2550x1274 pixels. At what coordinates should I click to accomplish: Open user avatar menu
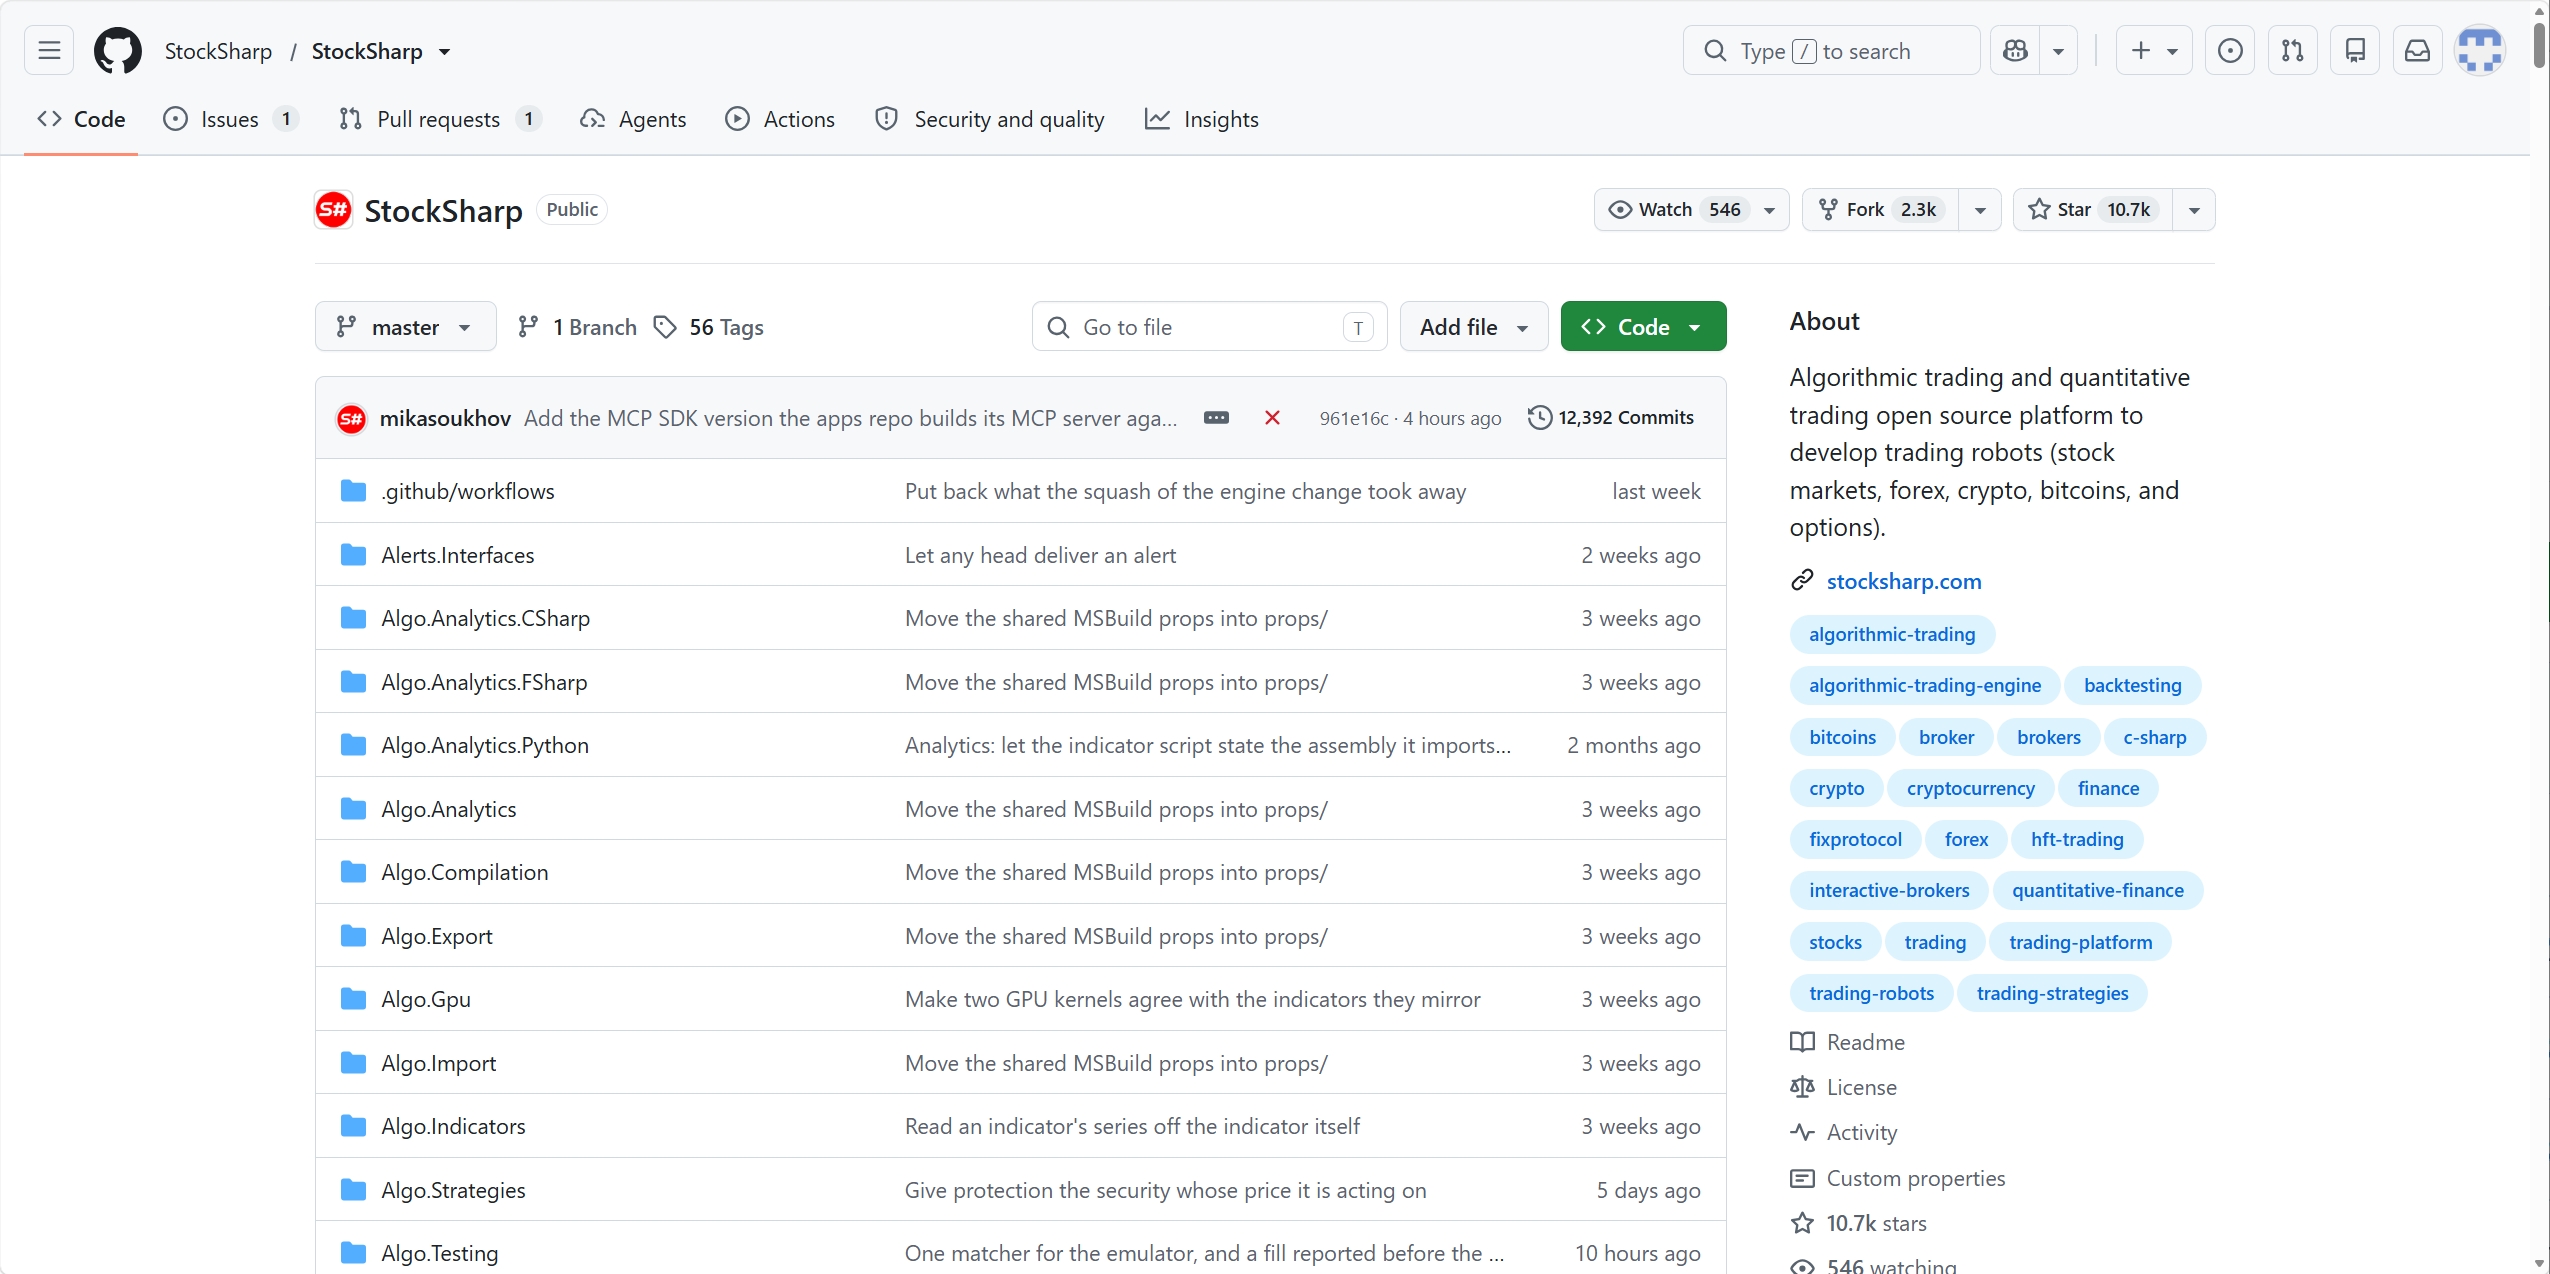point(2480,50)
